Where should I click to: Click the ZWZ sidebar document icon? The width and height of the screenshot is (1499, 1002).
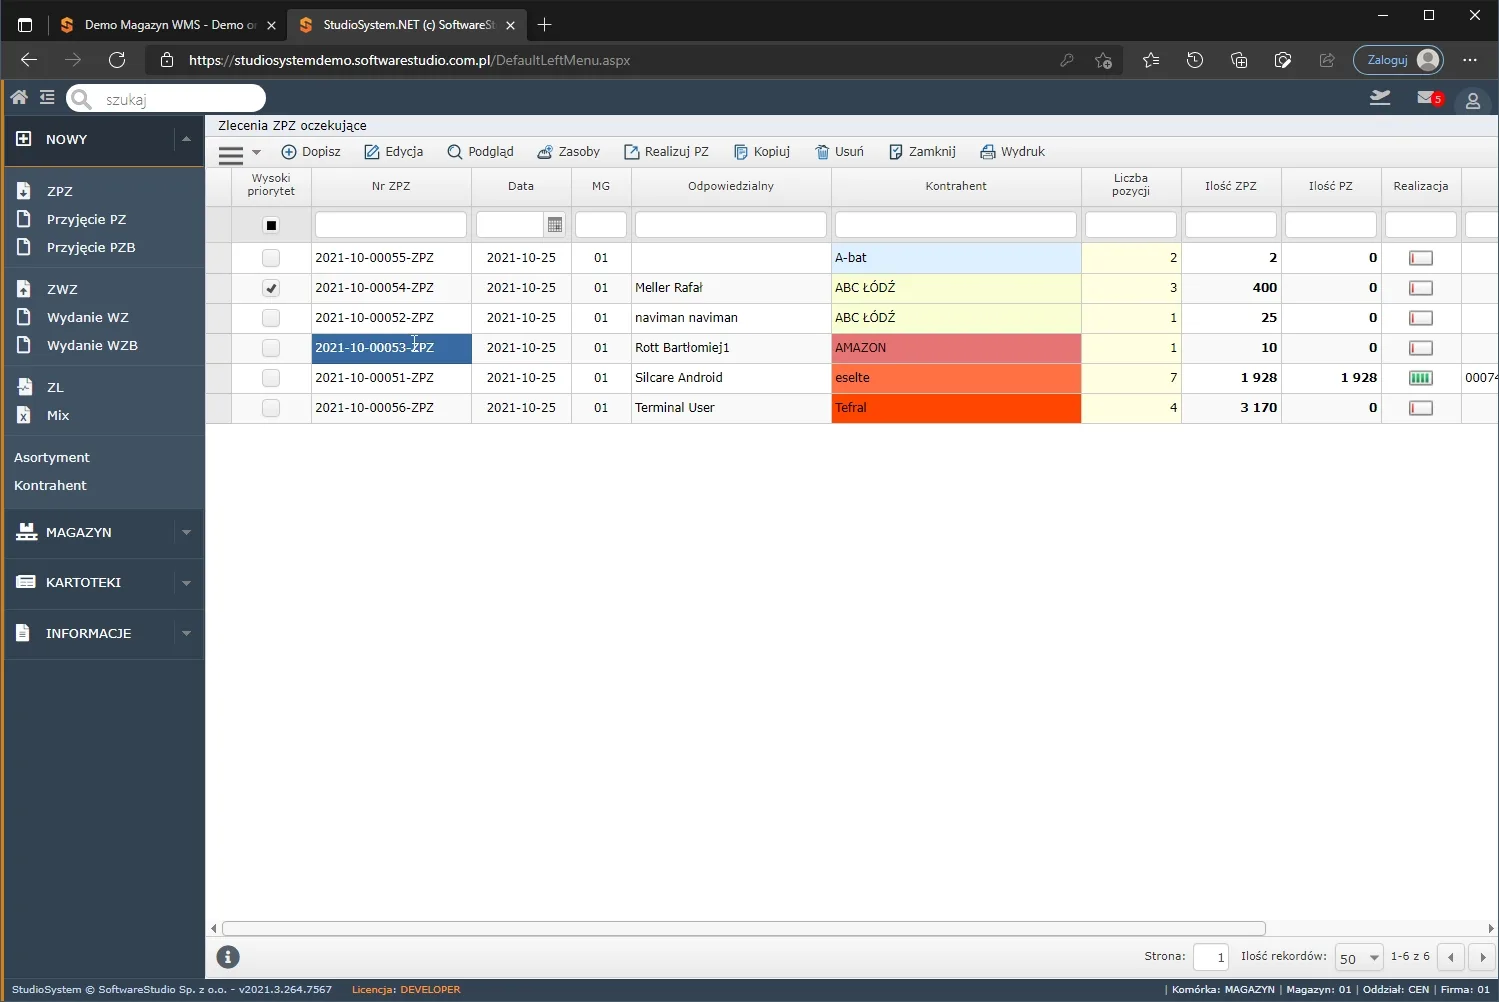[24, 288]
